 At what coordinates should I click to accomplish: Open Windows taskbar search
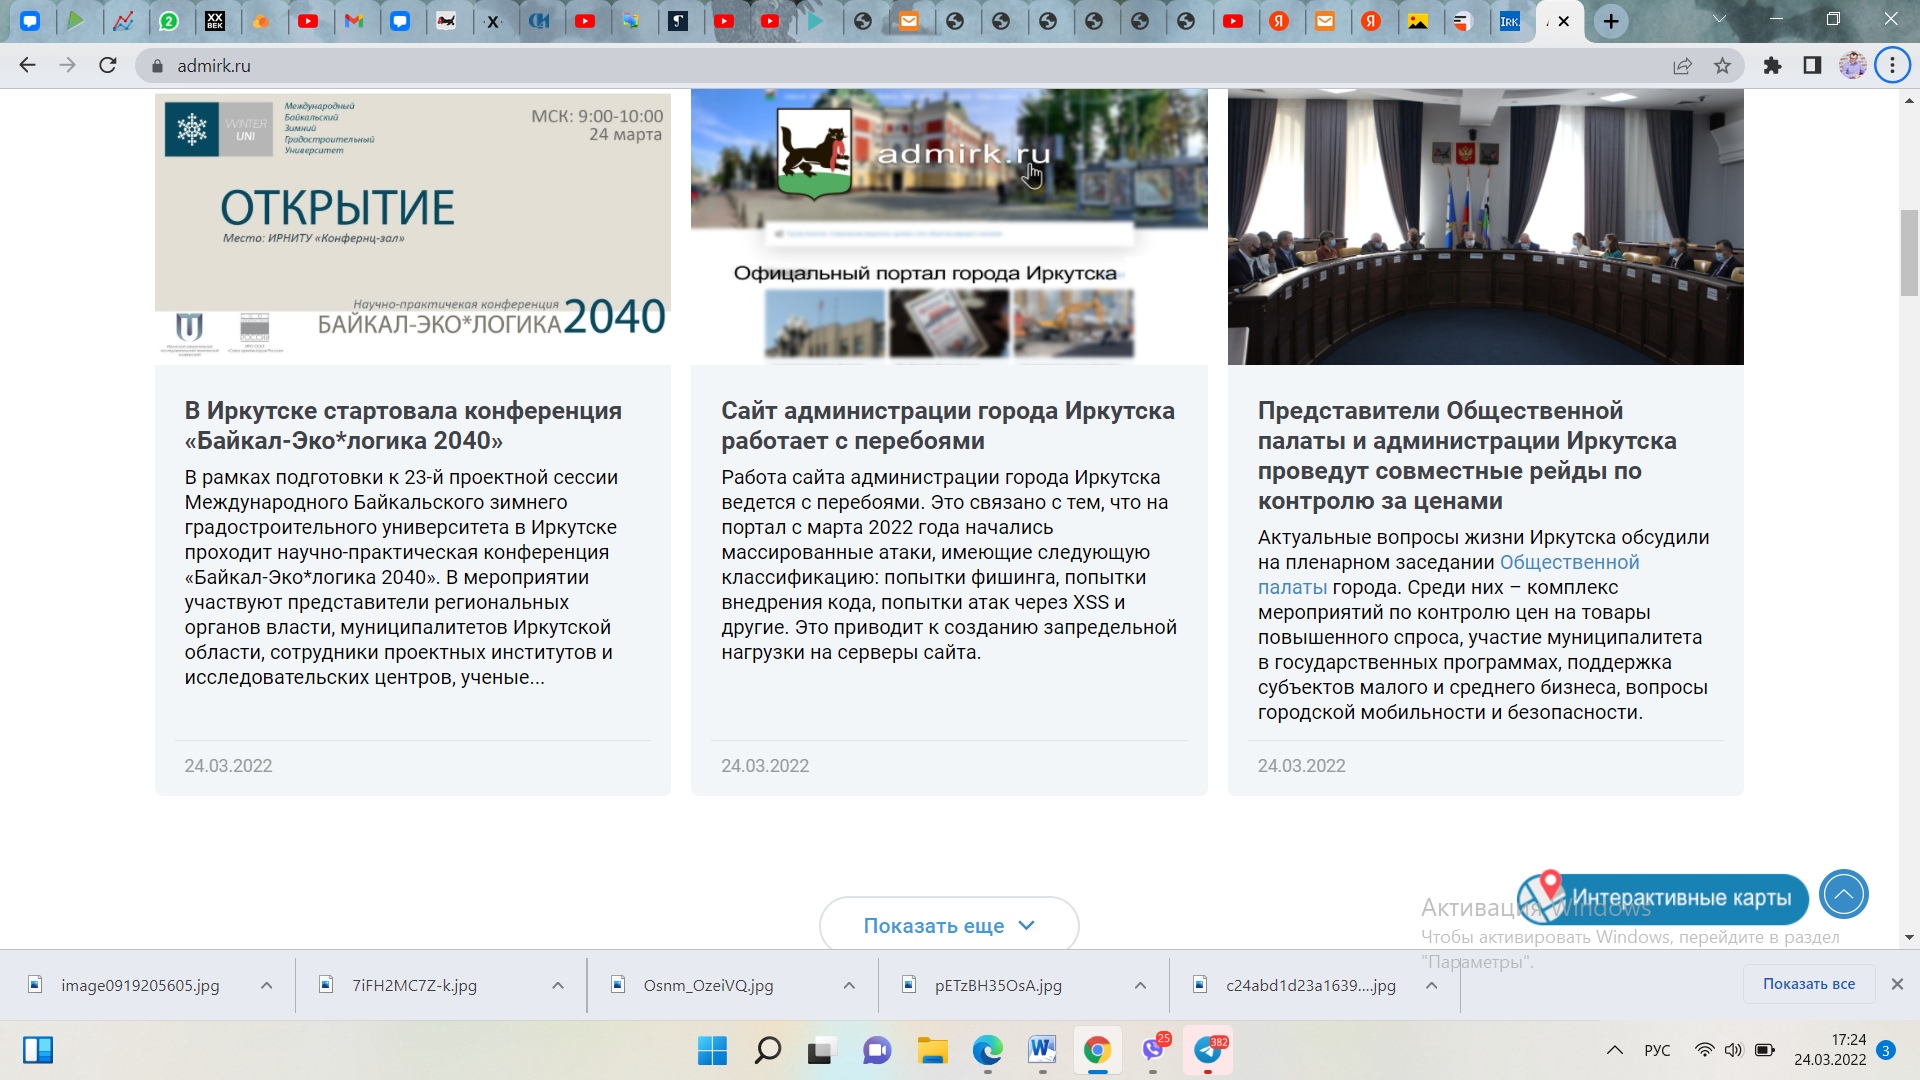point(767,1050)
